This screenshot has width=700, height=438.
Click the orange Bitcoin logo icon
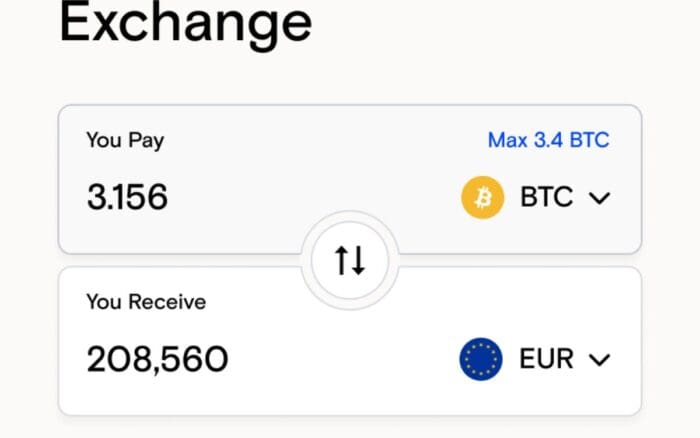tap(482, 198)
